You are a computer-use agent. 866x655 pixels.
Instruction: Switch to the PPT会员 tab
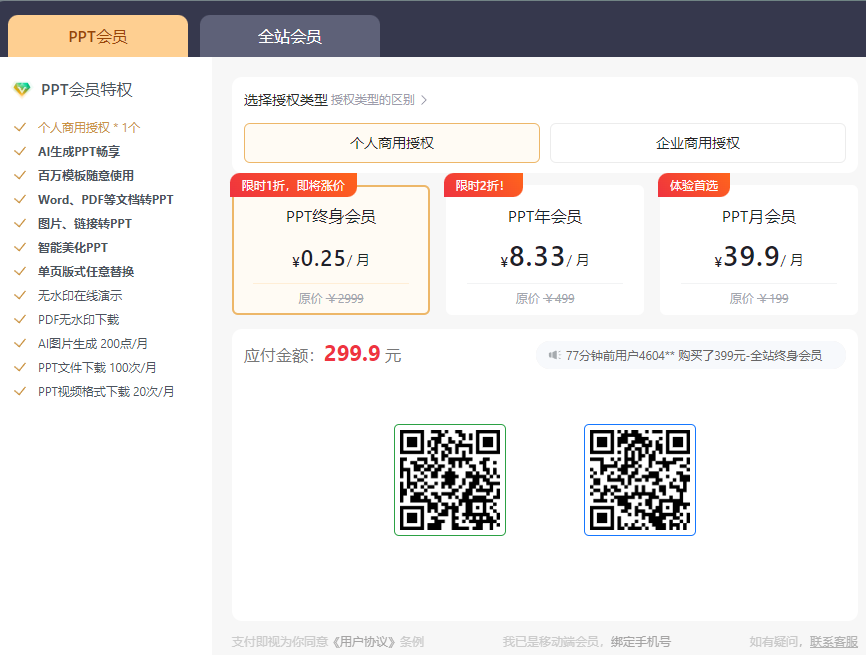(98, 36)
